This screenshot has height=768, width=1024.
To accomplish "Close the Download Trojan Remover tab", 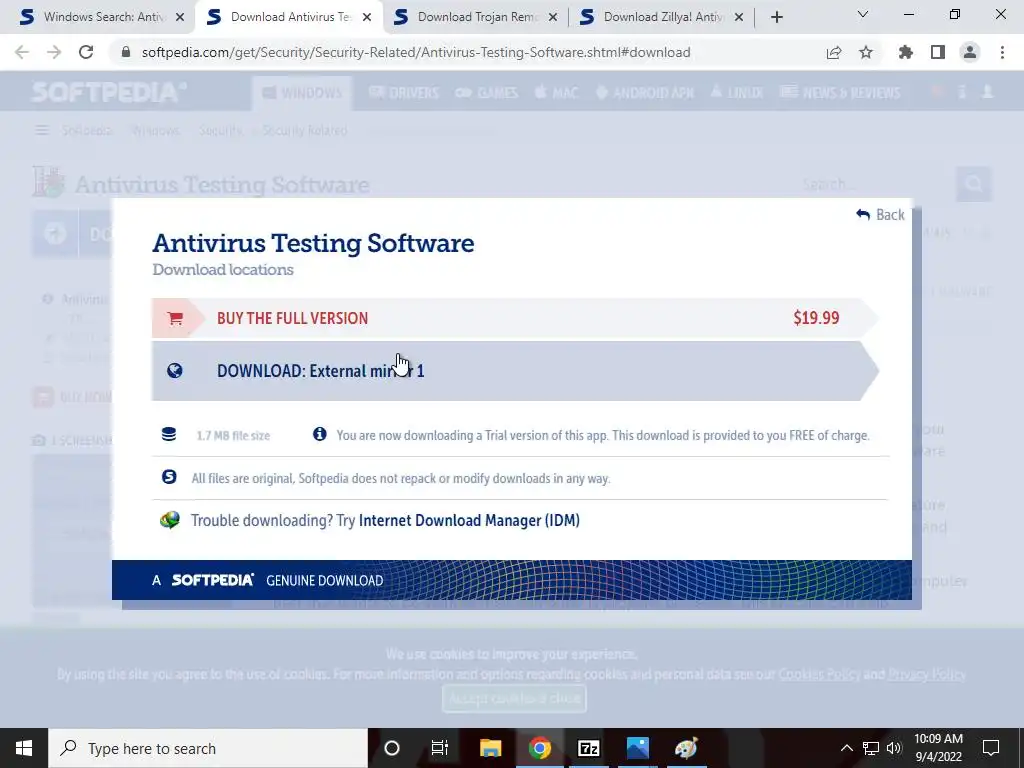I will pyautogui.click(x=552, y=18).
